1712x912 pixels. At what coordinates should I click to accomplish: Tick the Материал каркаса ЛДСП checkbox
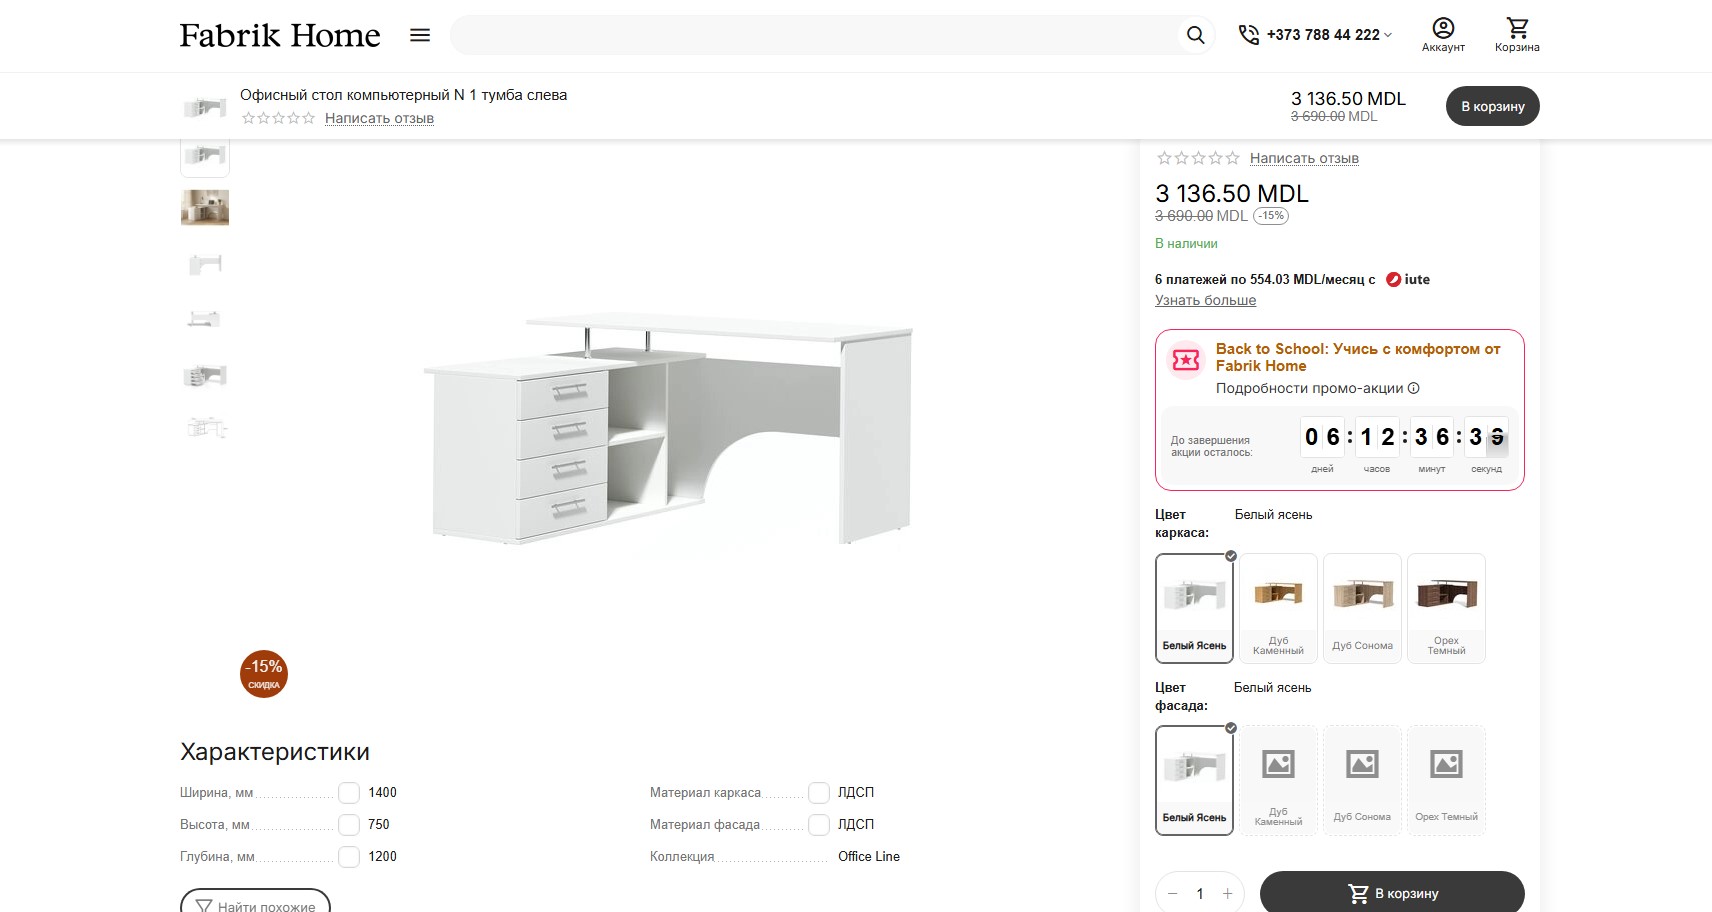pos(819,793)
